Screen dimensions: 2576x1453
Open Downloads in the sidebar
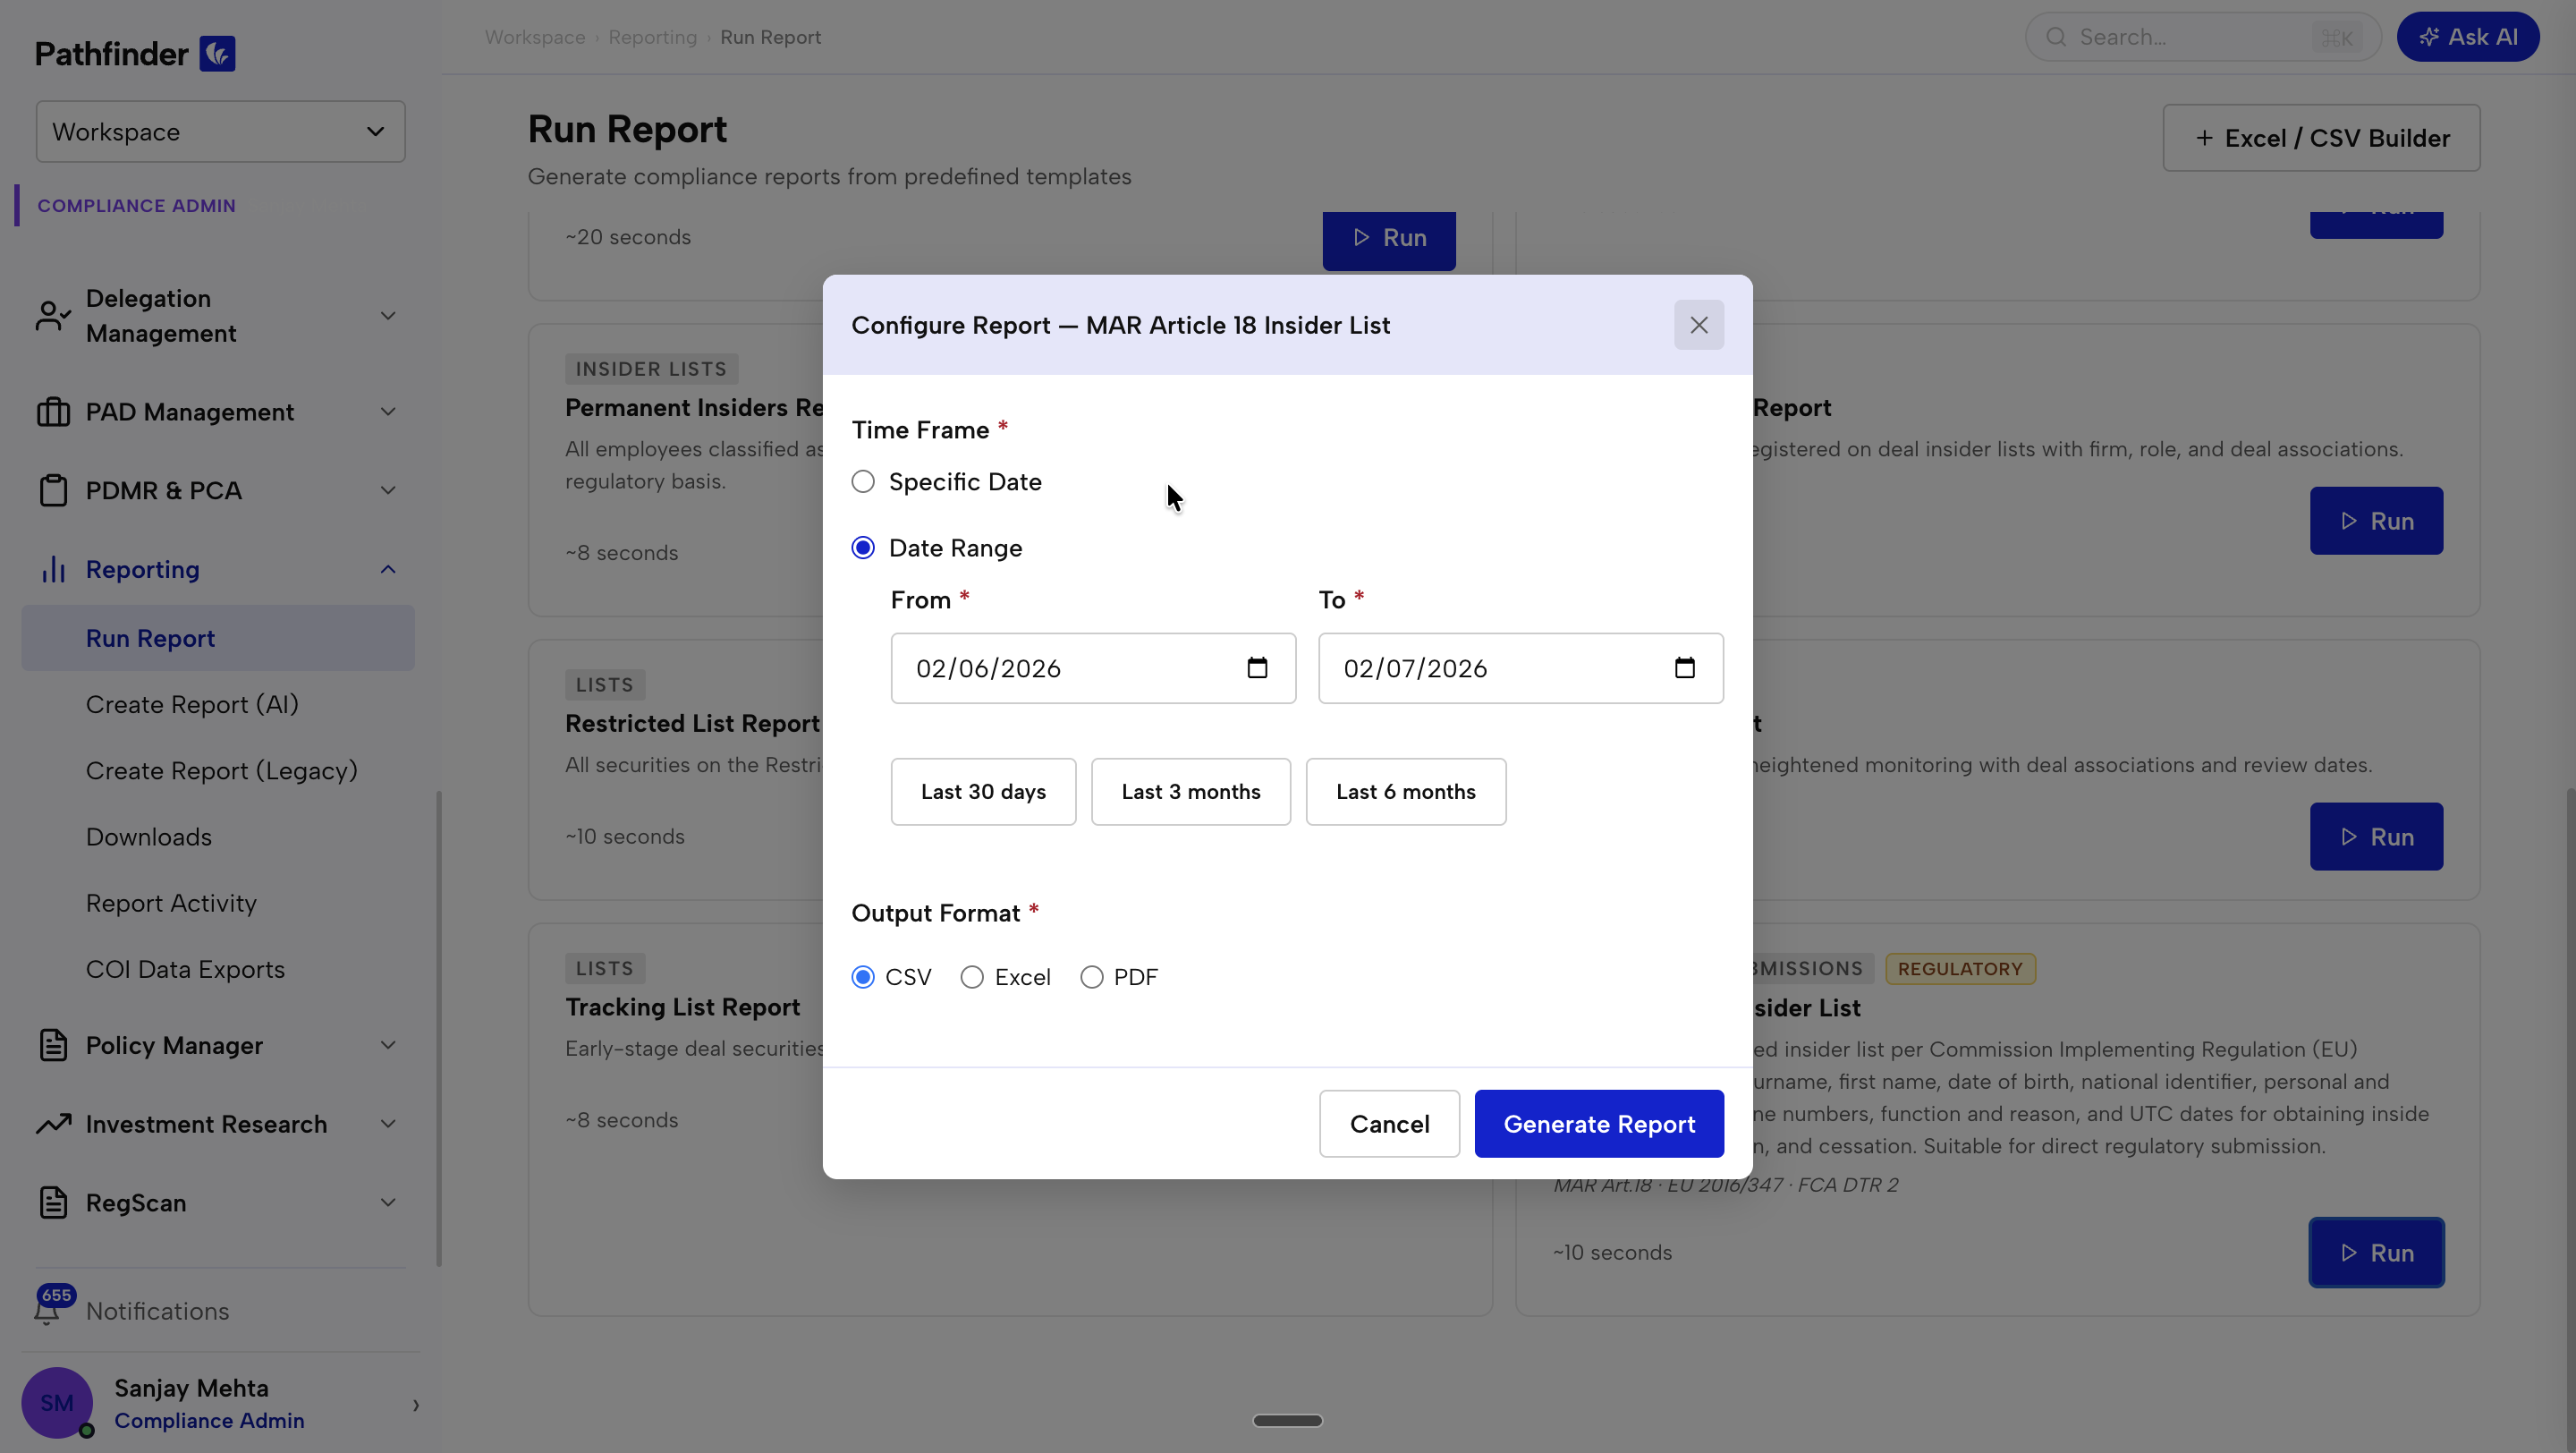point(149,837)
